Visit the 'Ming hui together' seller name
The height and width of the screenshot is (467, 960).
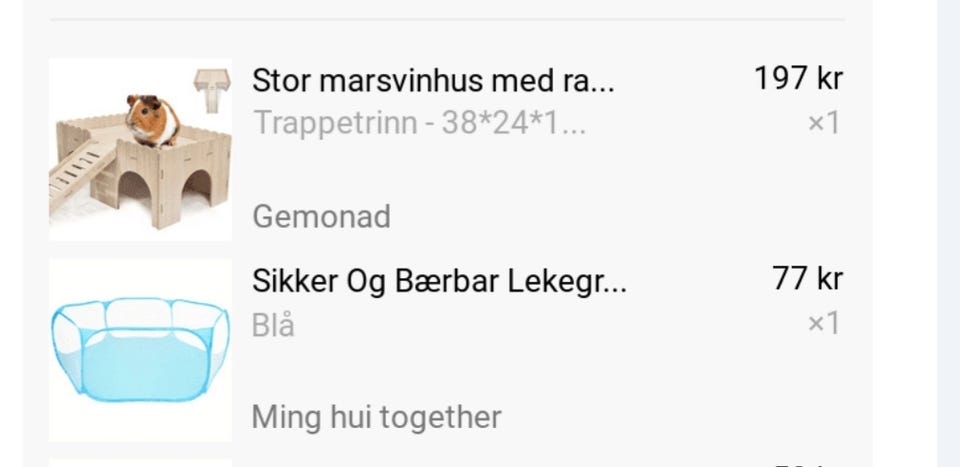pos(377,417)
